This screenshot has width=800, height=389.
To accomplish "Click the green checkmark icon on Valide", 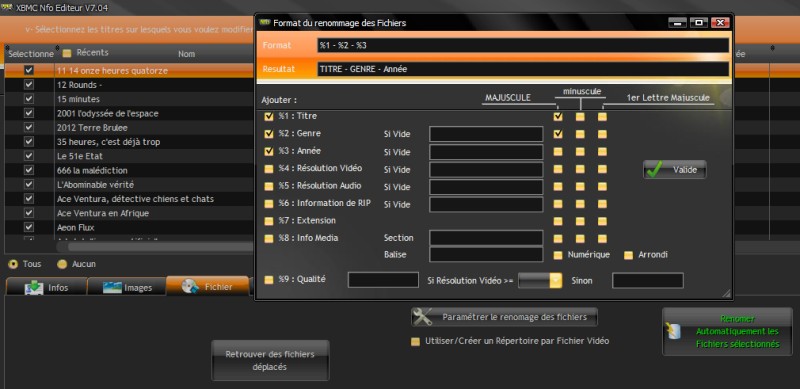I will (x=654, y=170).
